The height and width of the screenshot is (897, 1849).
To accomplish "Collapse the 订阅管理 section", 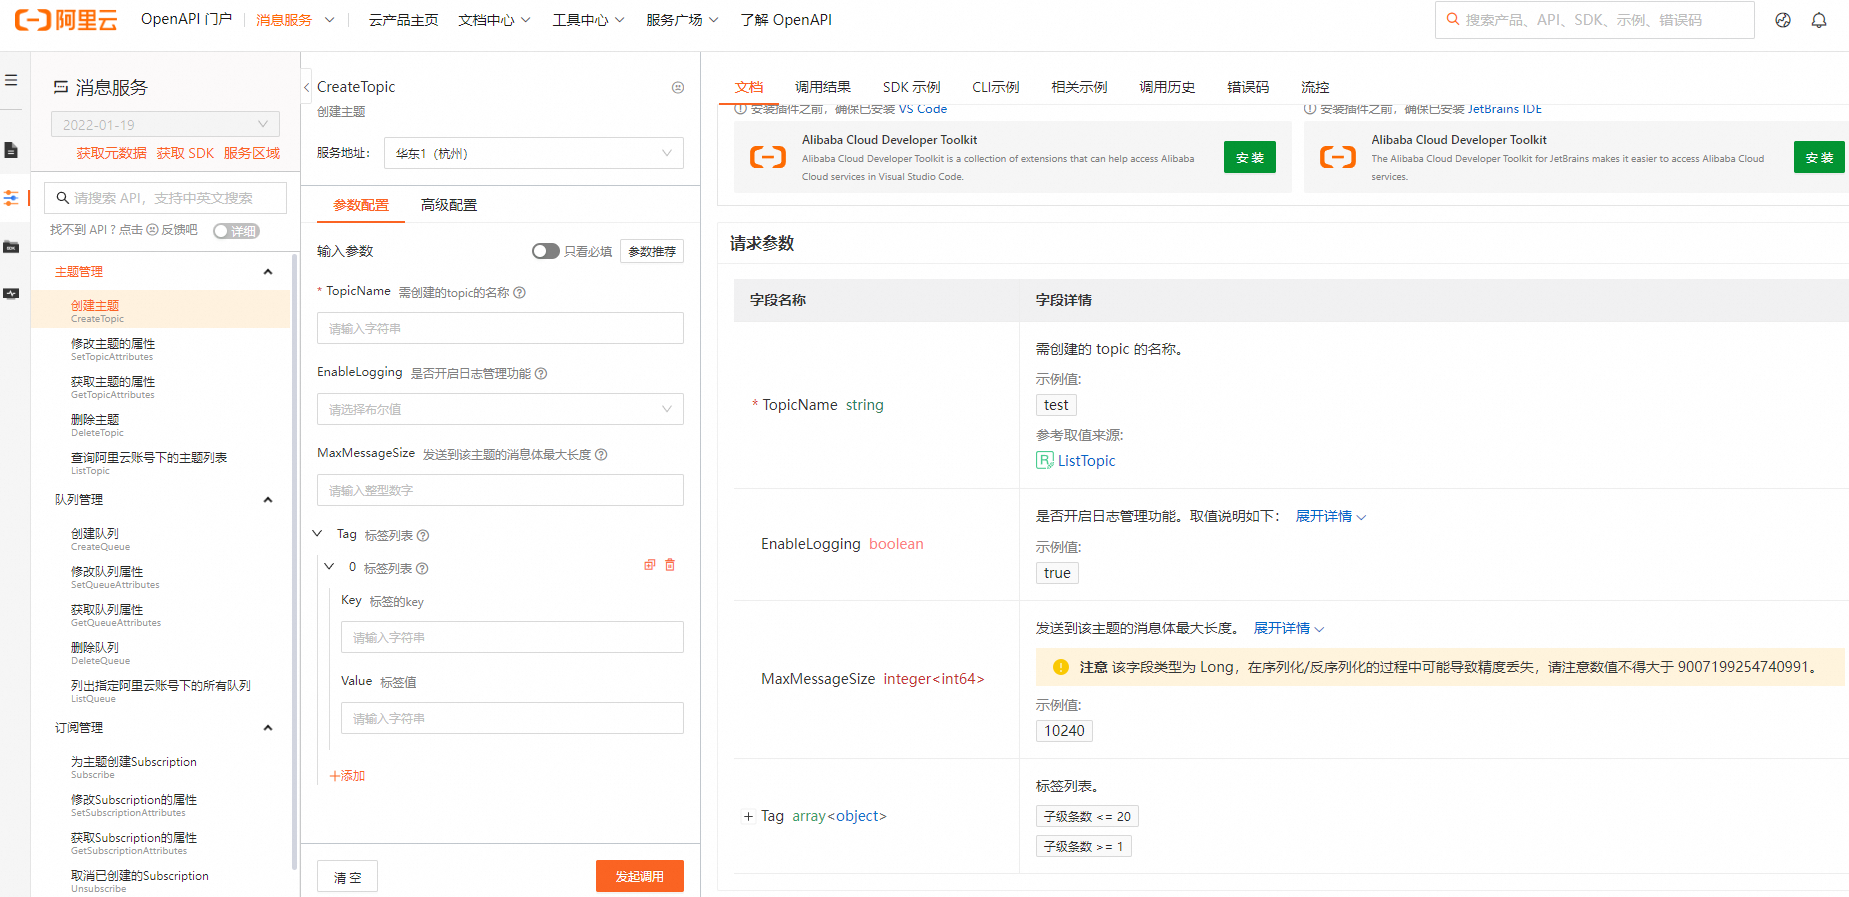I will (268, 728).
